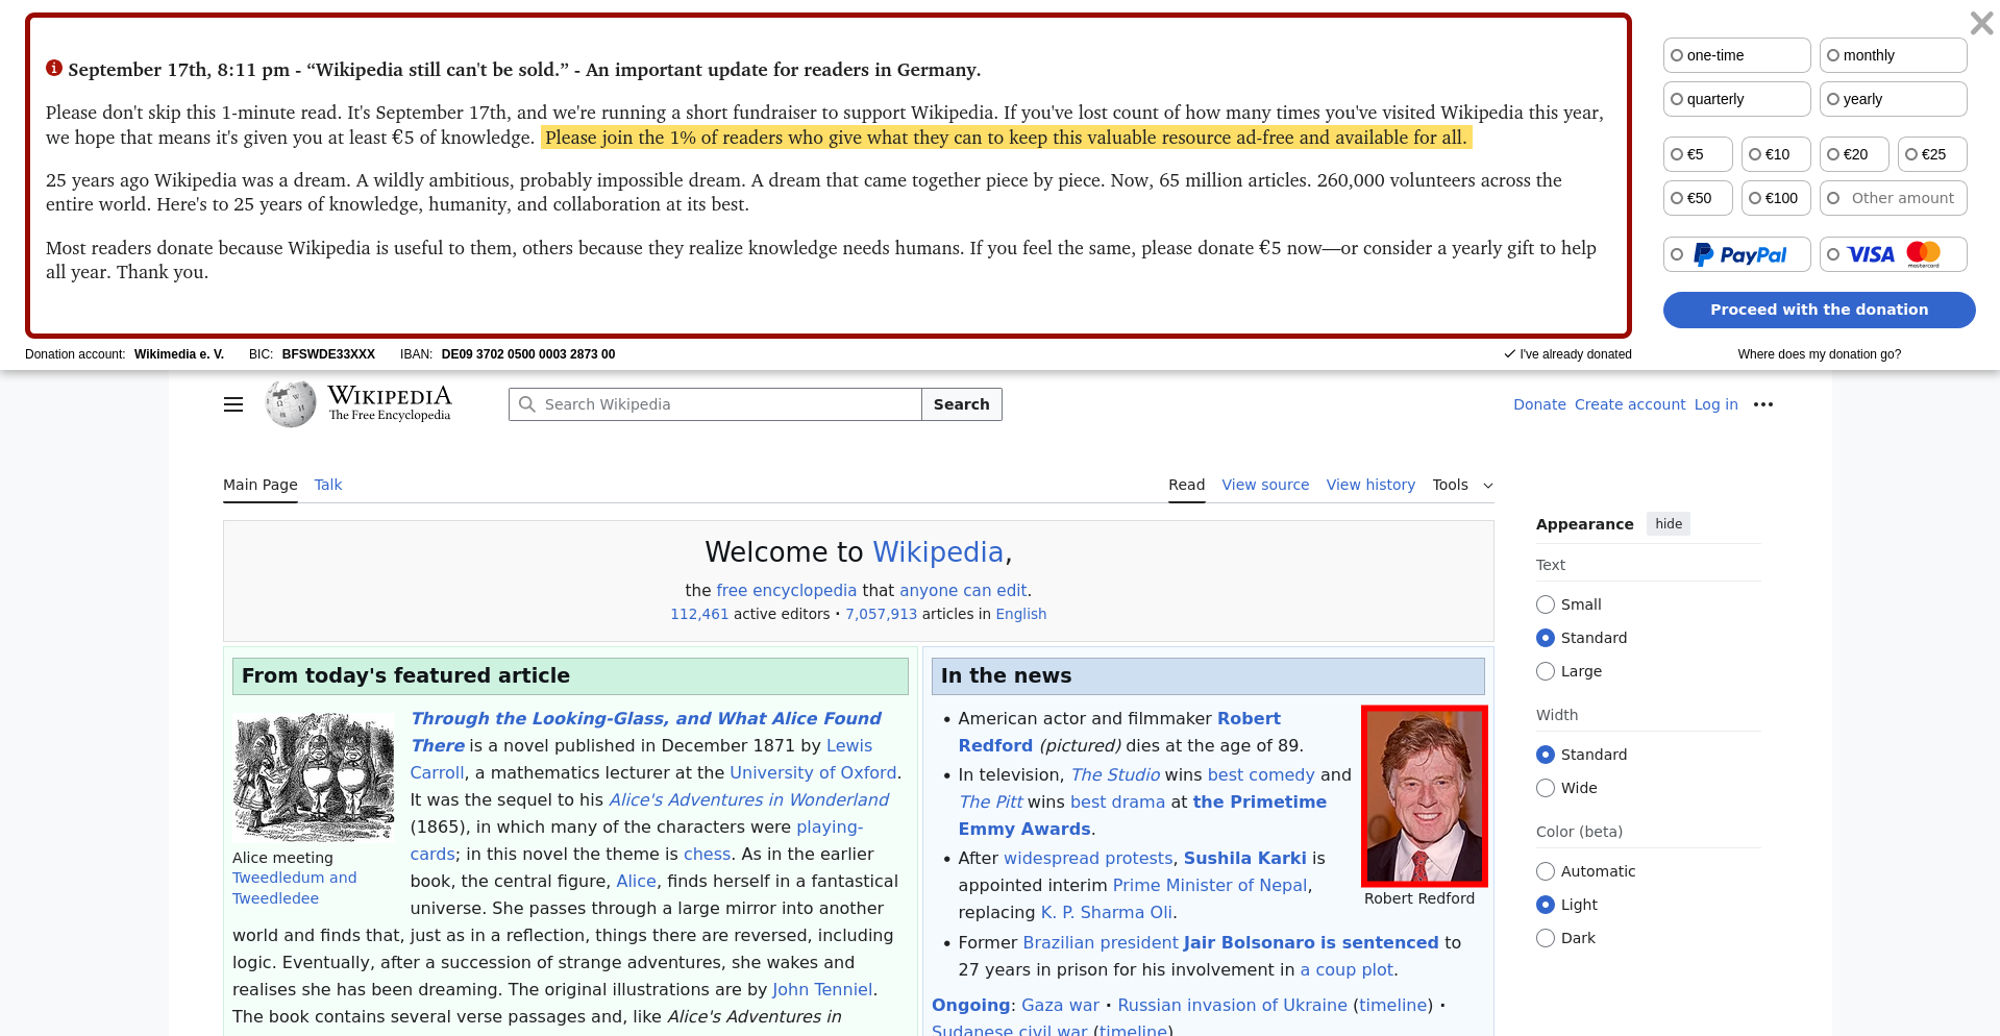Choose the €10 donation amount
The height and width of the screenshot is (1036, 2000).
click(1775, 154)
